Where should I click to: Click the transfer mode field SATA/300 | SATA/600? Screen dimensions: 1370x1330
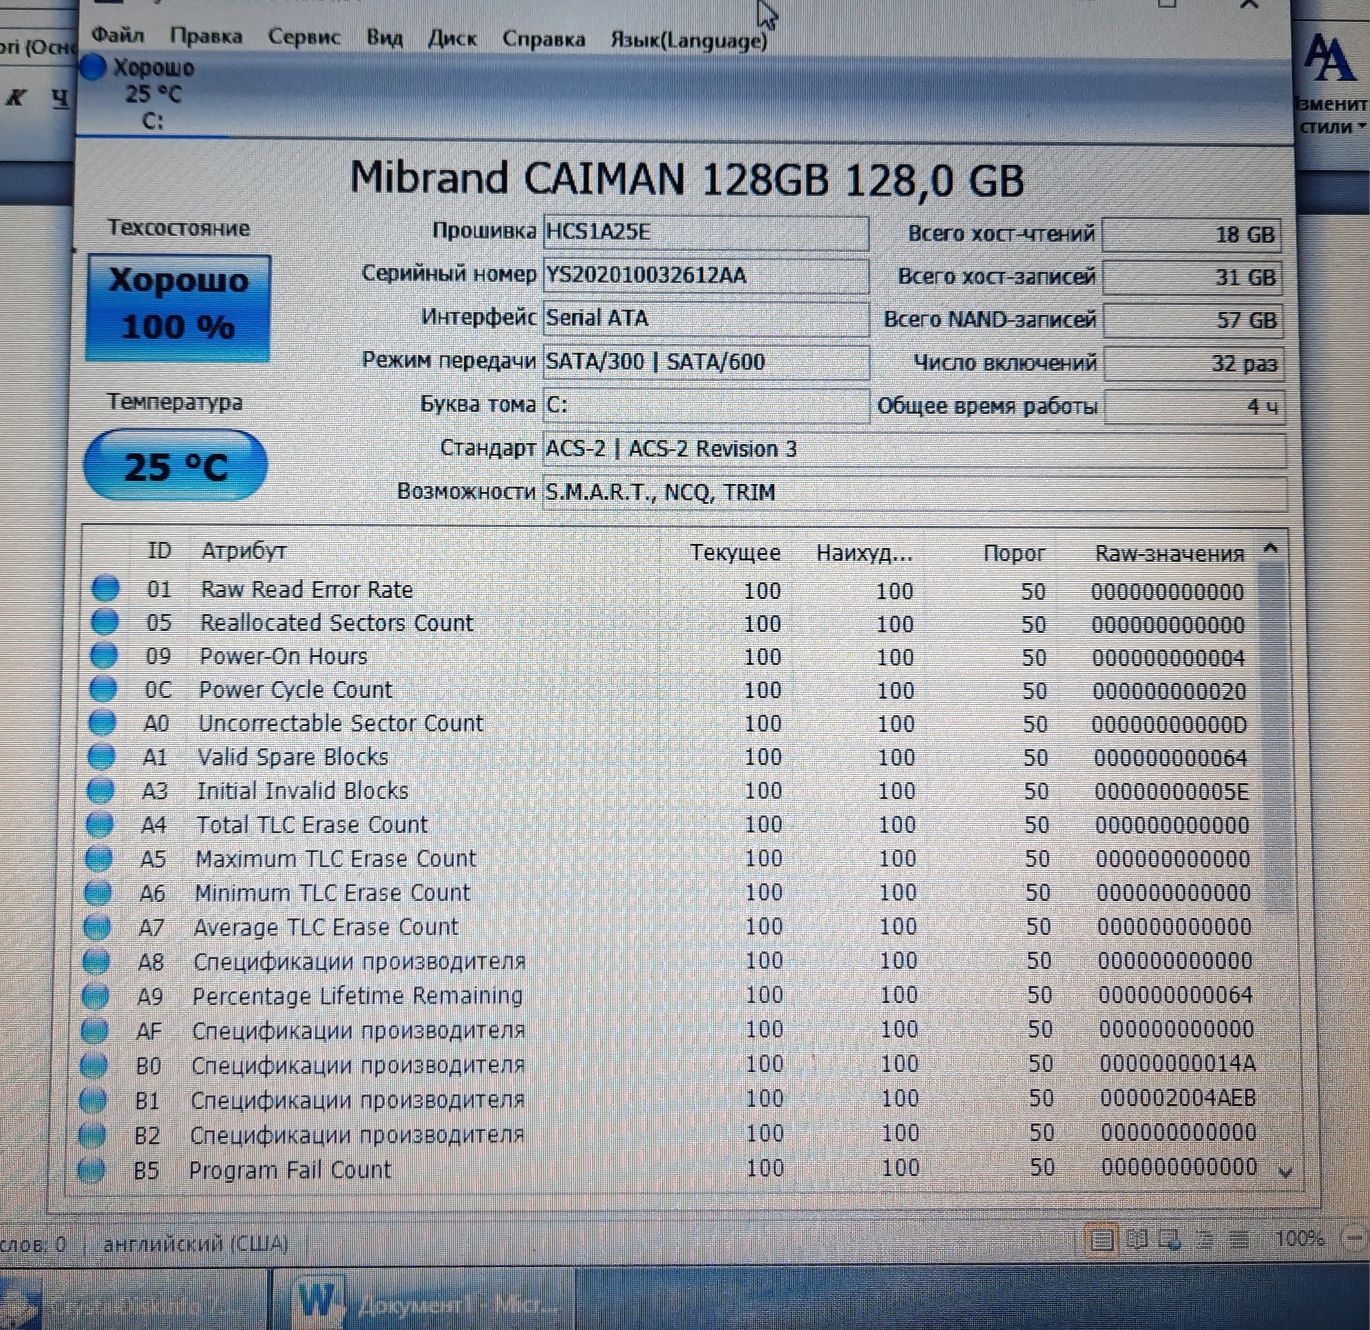705,362
